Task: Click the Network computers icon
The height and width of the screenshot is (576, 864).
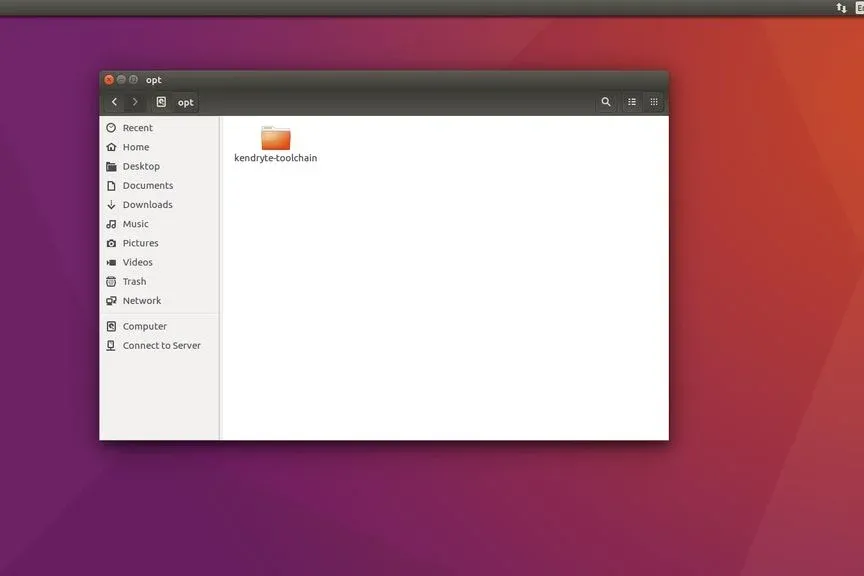Action: [111, 301]
